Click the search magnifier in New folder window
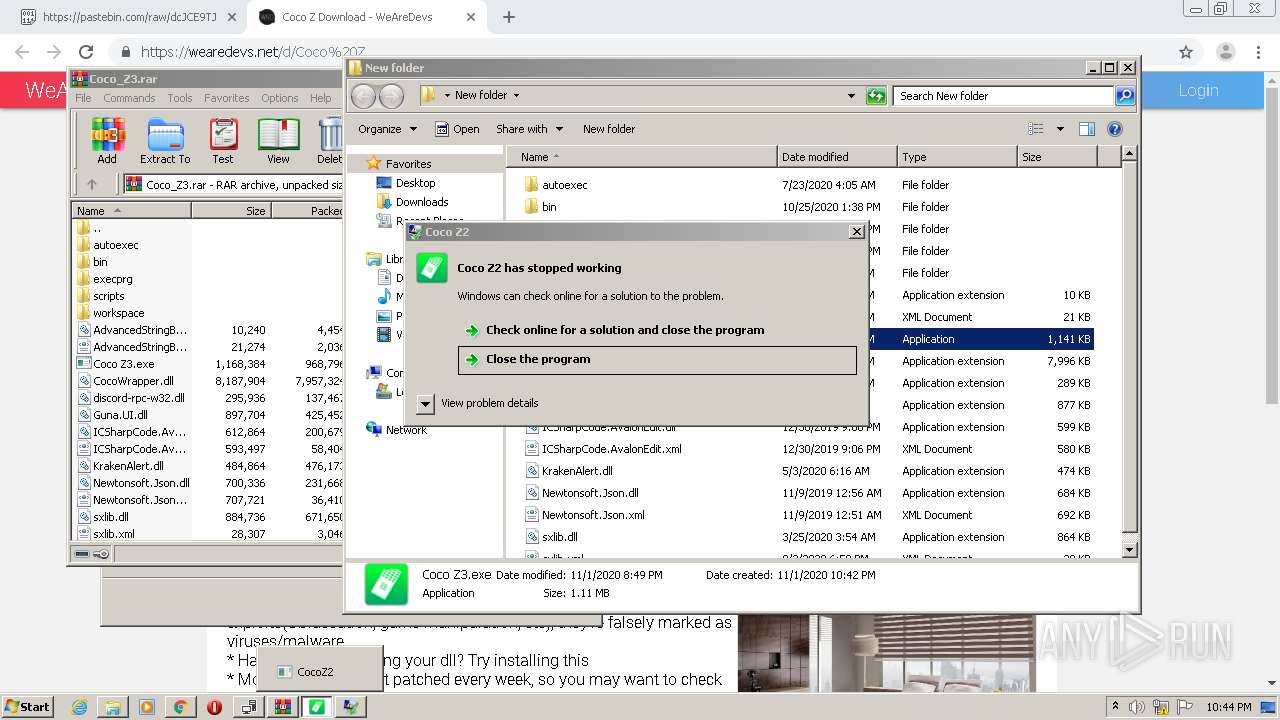 point(1125,96)
